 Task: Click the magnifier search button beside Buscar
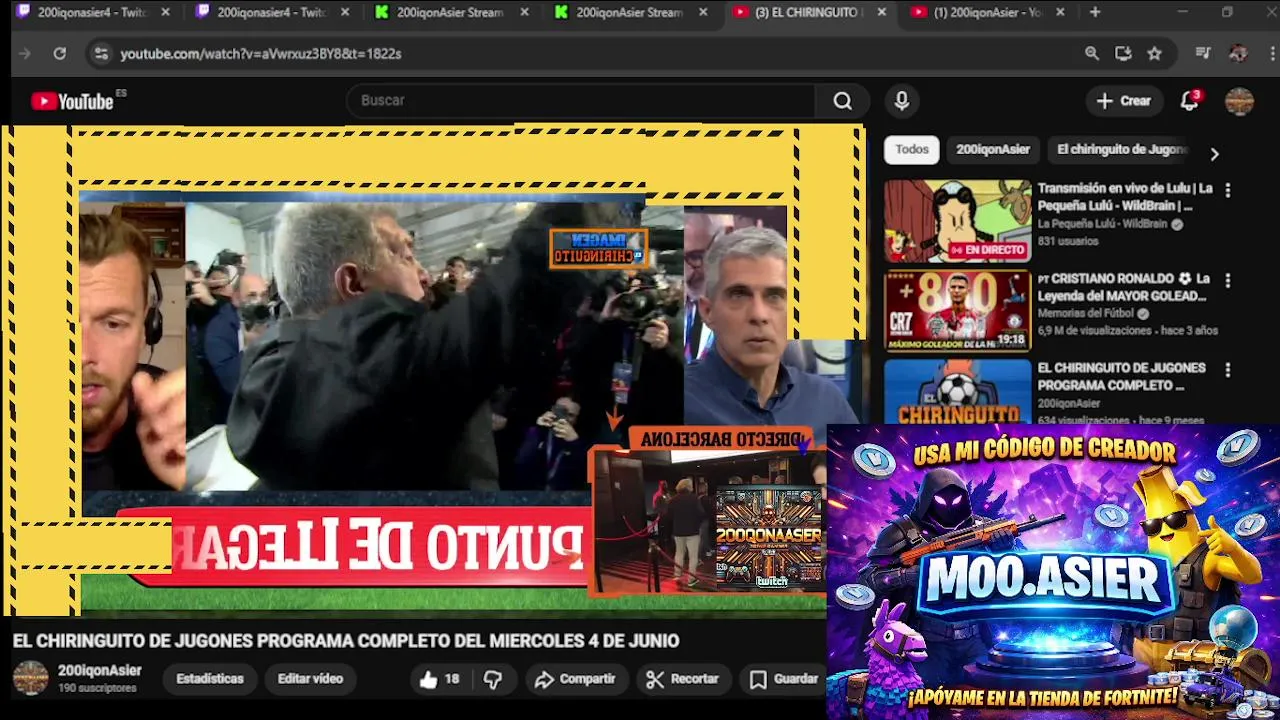[x=843, y=101]
